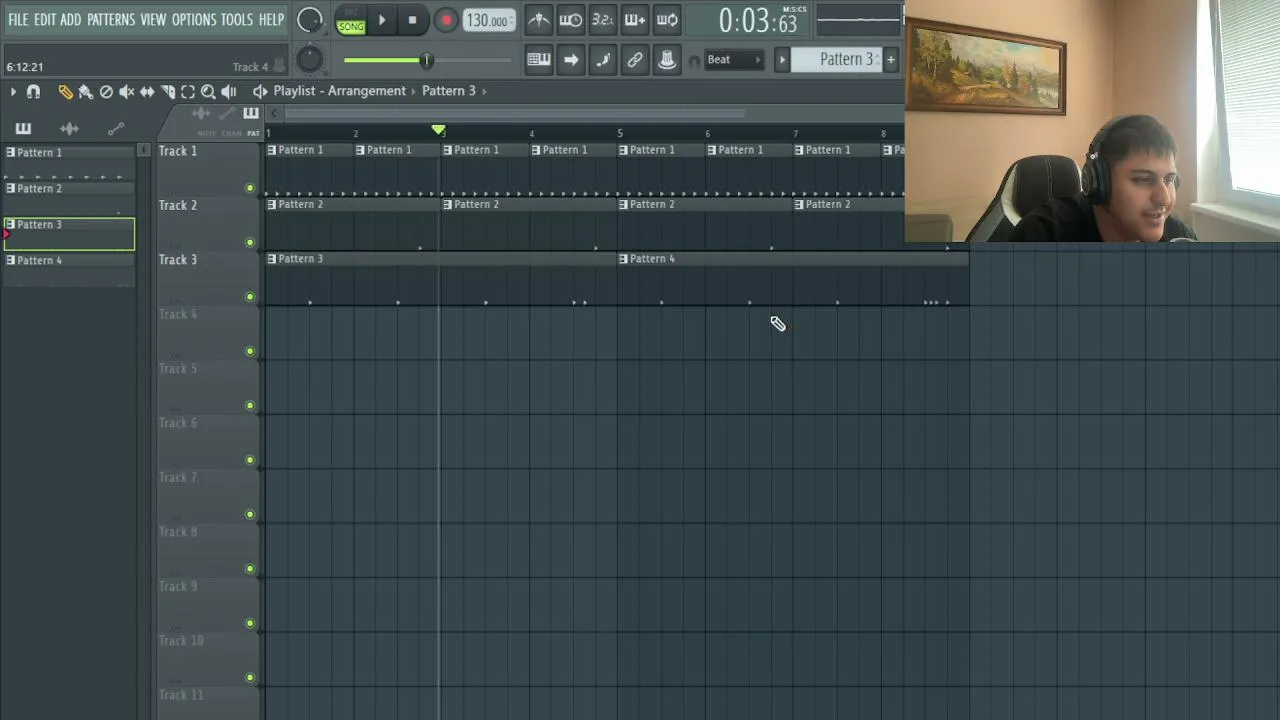The height and width of the screenshot is (720, 1280).
Task: Open the ADD menu
Action: tap(70, 20)
